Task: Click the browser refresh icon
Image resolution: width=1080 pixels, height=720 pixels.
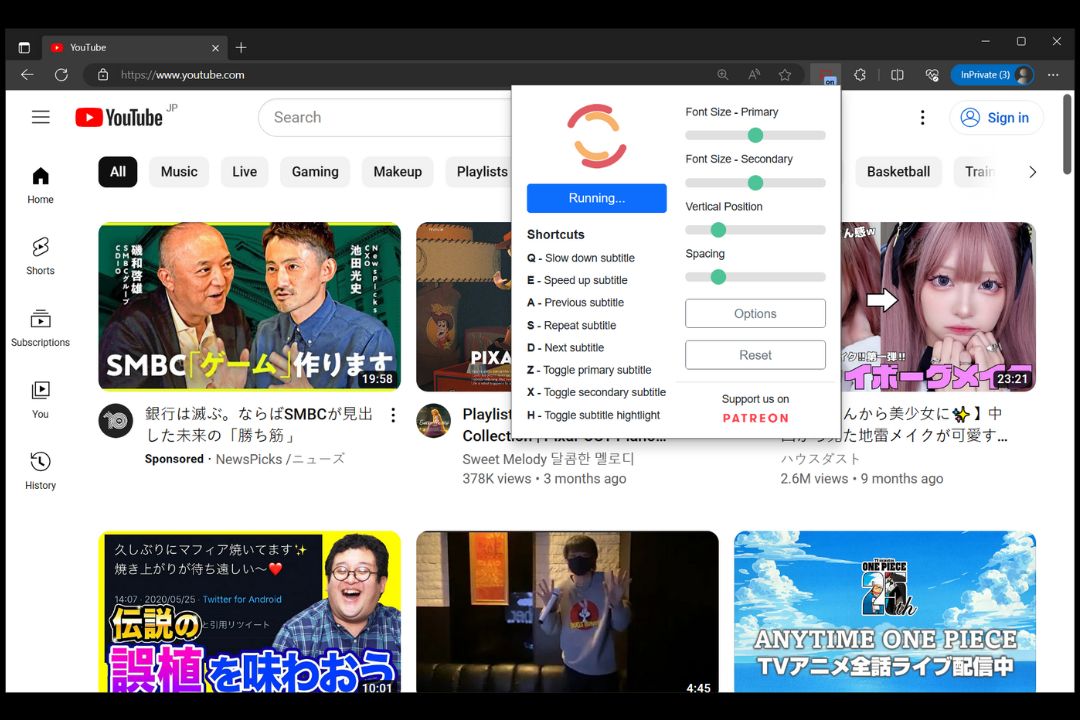Action: coord(61,74)
